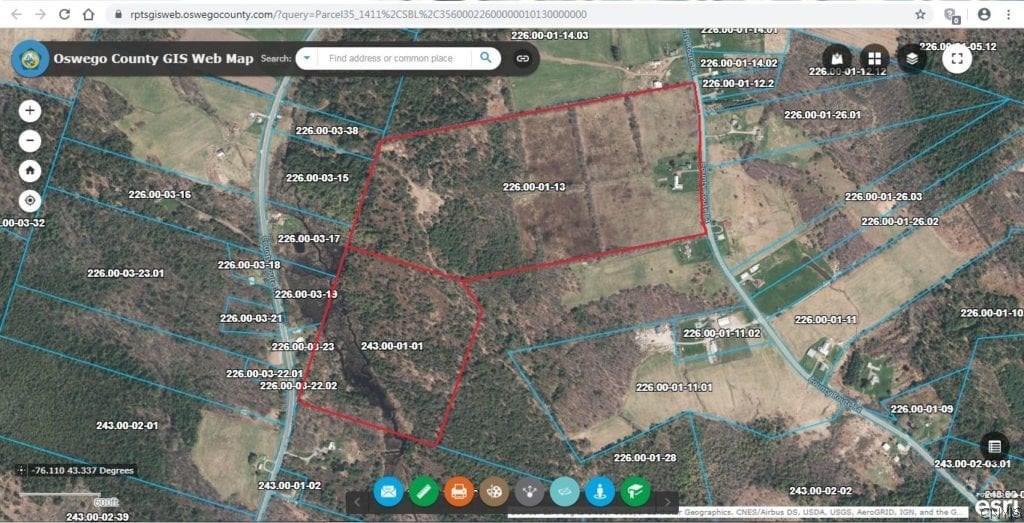The width and height of the screenshot is (1024, 523).
Task: Open the blue envelope widget
Action: (389, 491)
